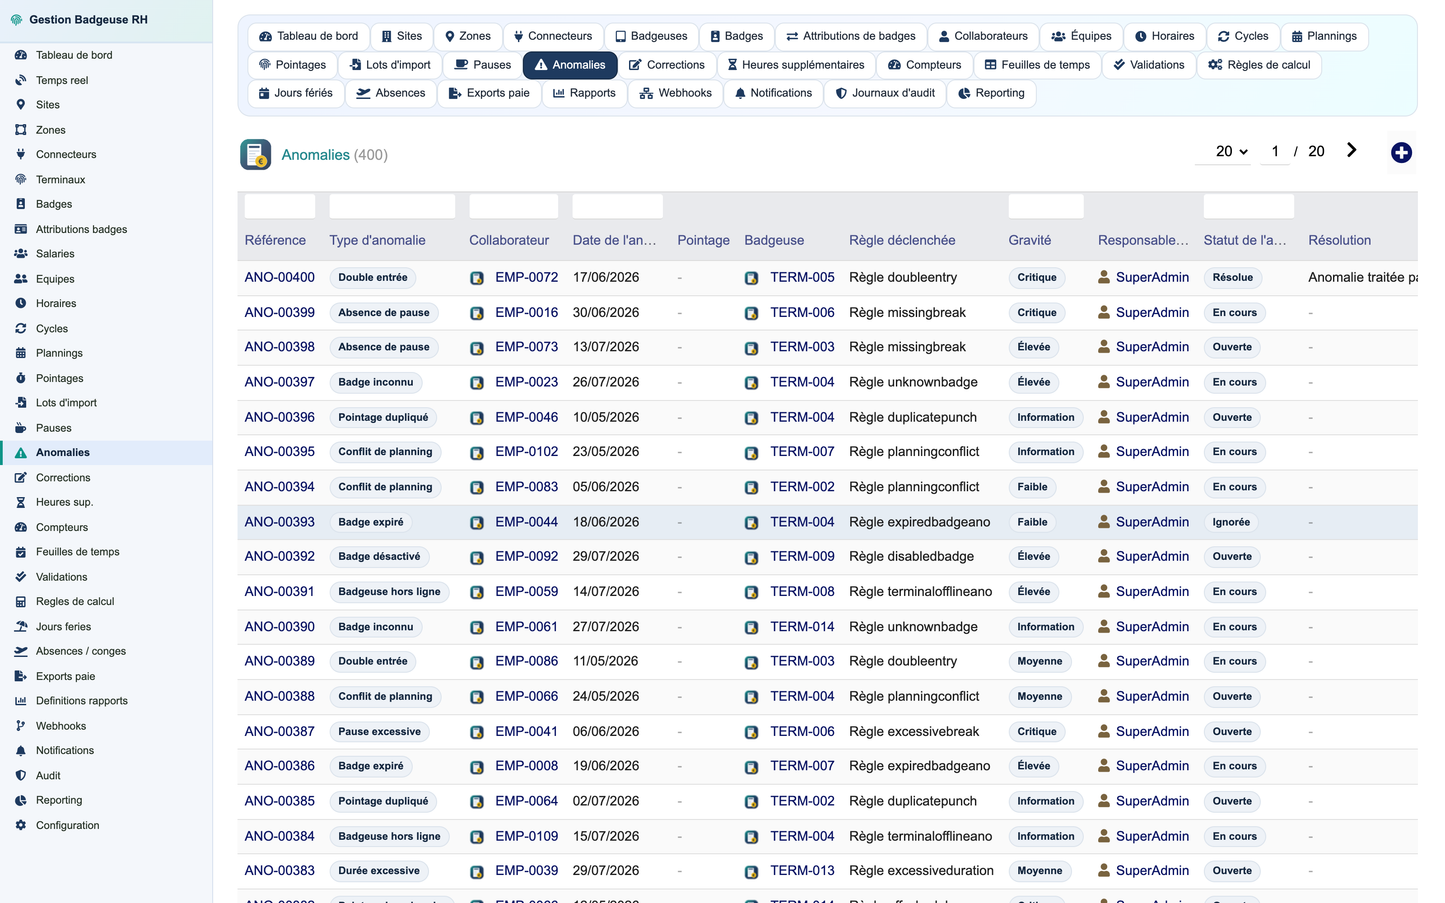Click the Pause excessive type badge

click(380, 732)
